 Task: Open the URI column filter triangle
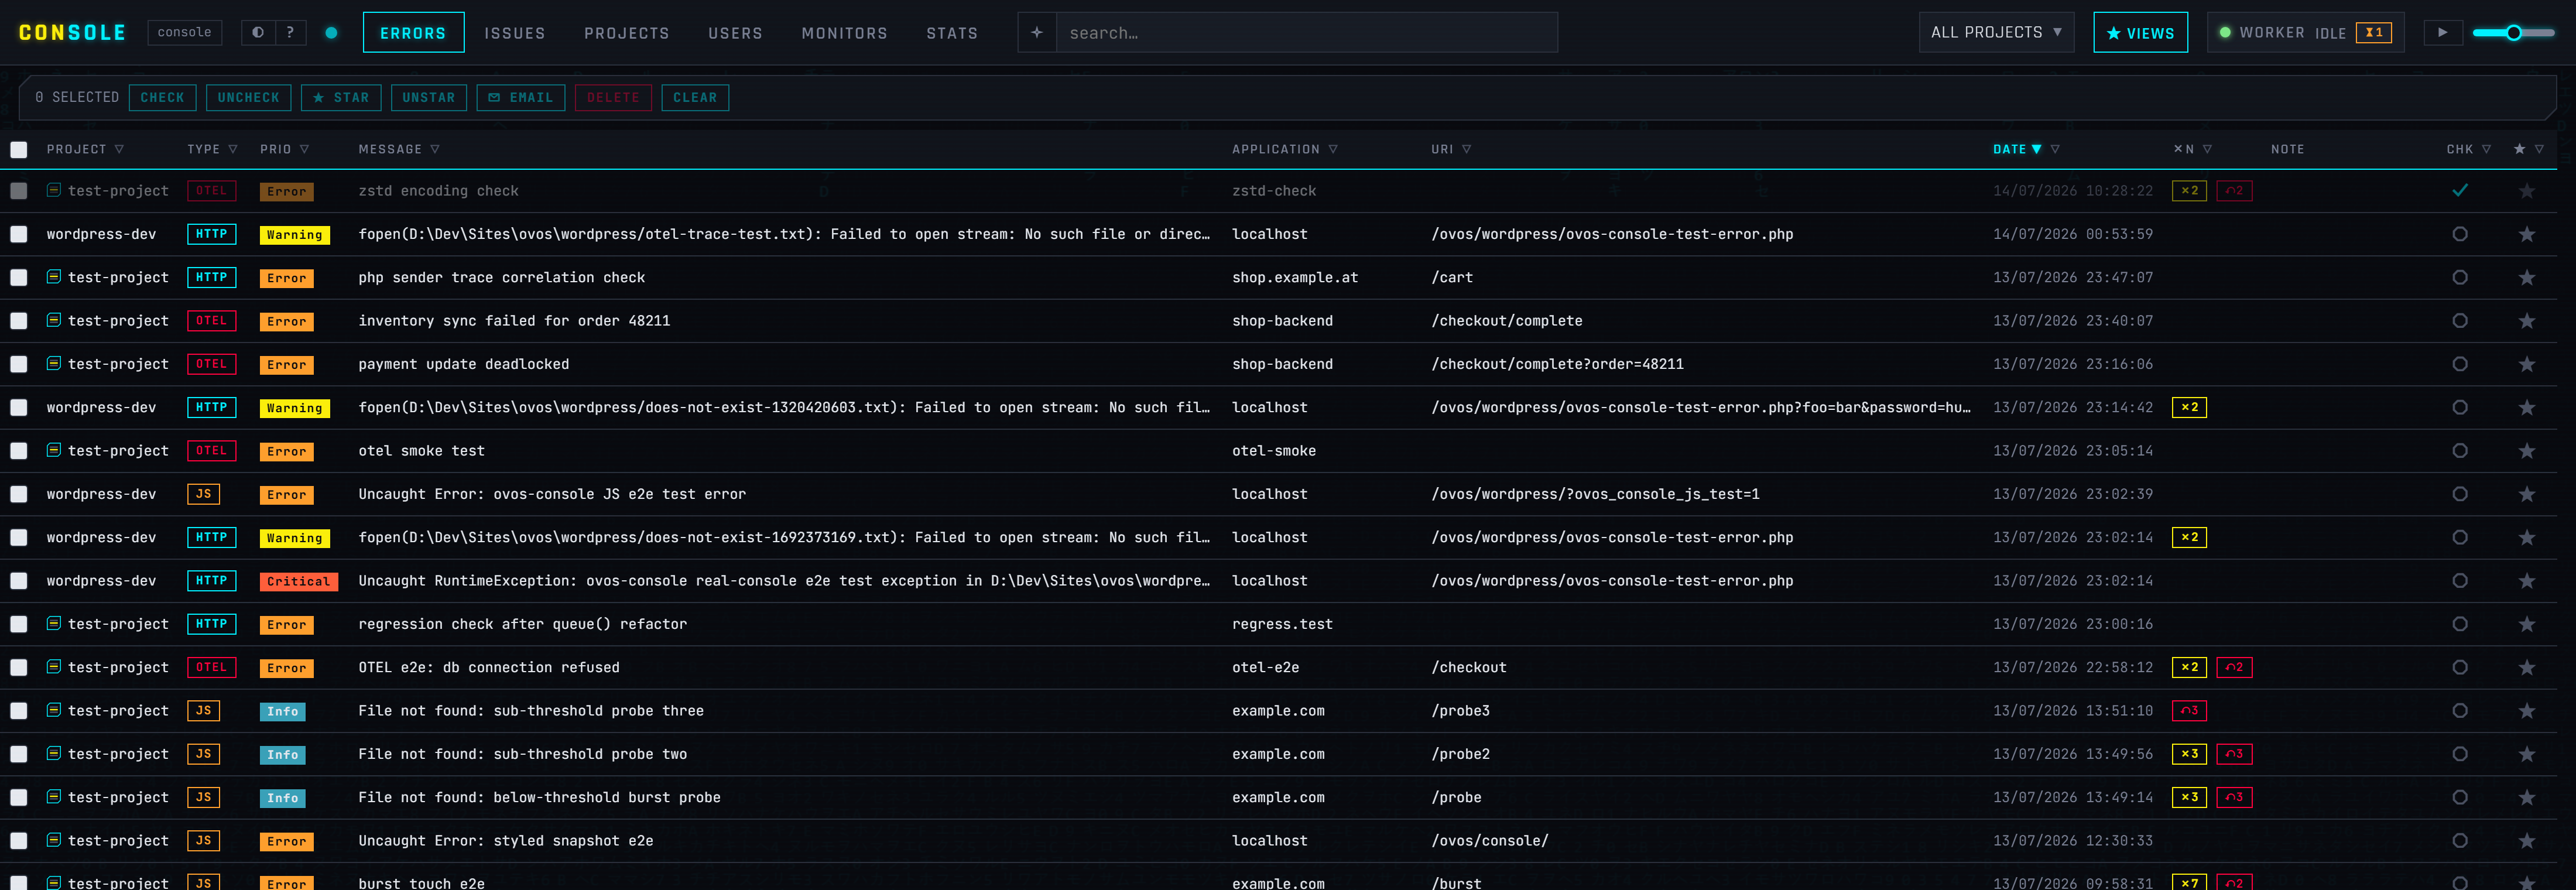1466,149
